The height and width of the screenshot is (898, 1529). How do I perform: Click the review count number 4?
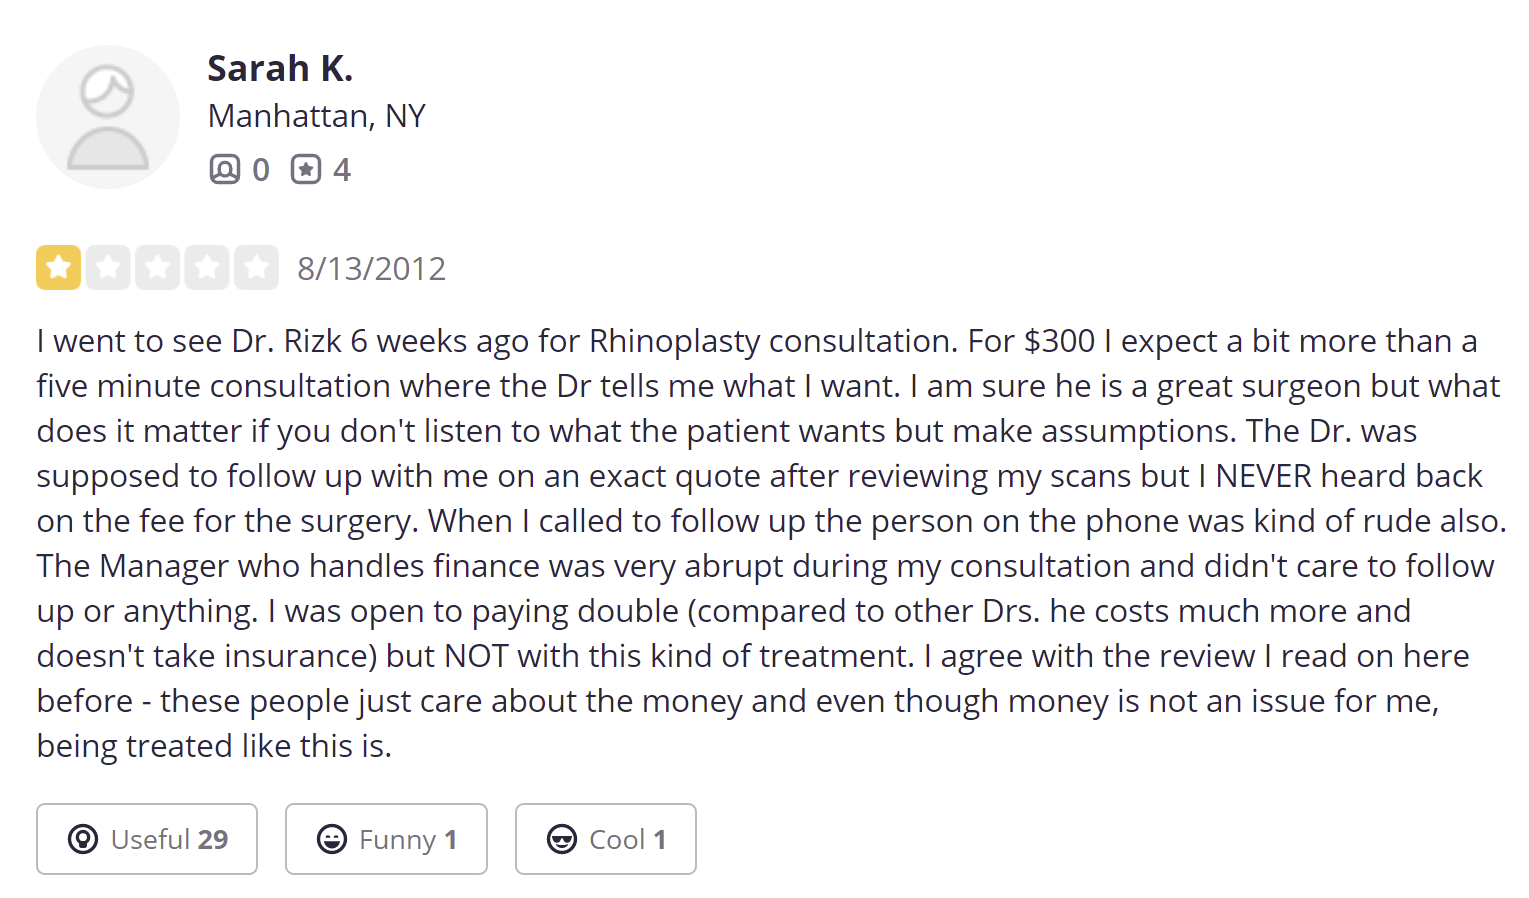point(342,170)
